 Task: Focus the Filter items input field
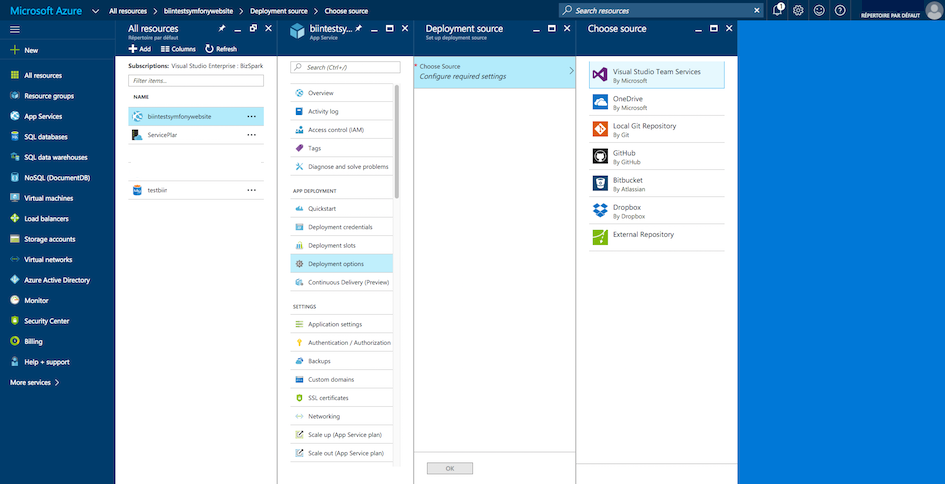pyautogui.click(x=196, y=81)
